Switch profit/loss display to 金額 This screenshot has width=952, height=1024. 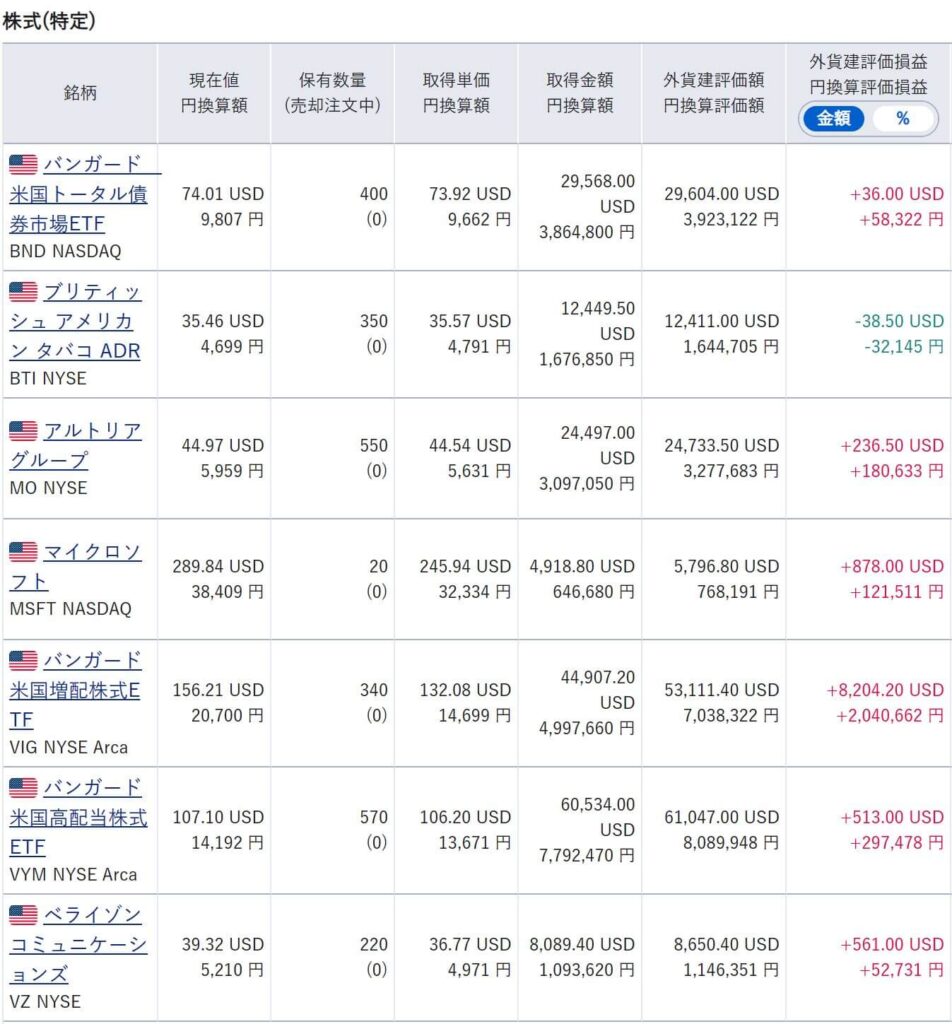[x=834, y=119]
